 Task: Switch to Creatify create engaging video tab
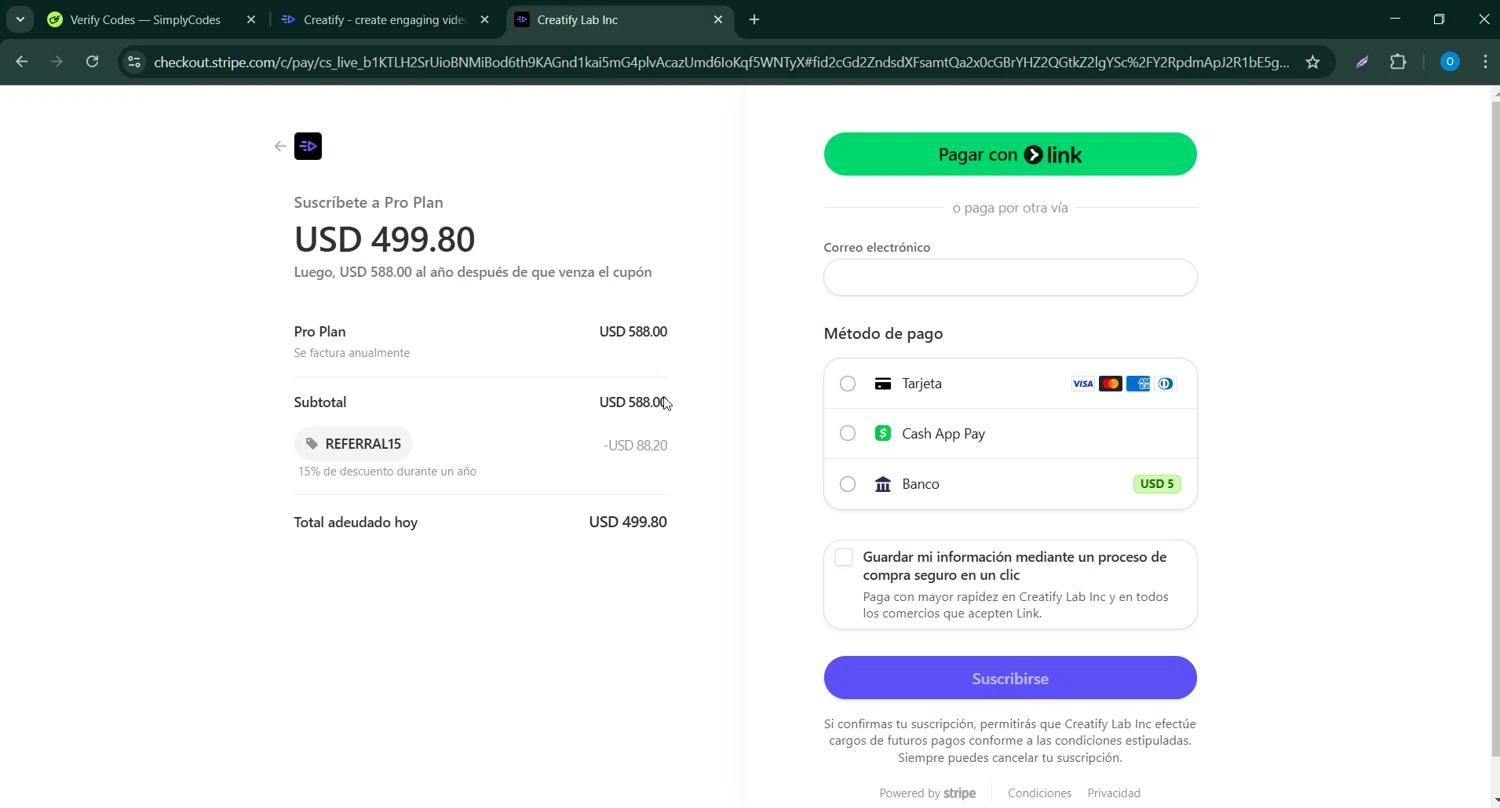pyautogui.click(x=385, y=19)
